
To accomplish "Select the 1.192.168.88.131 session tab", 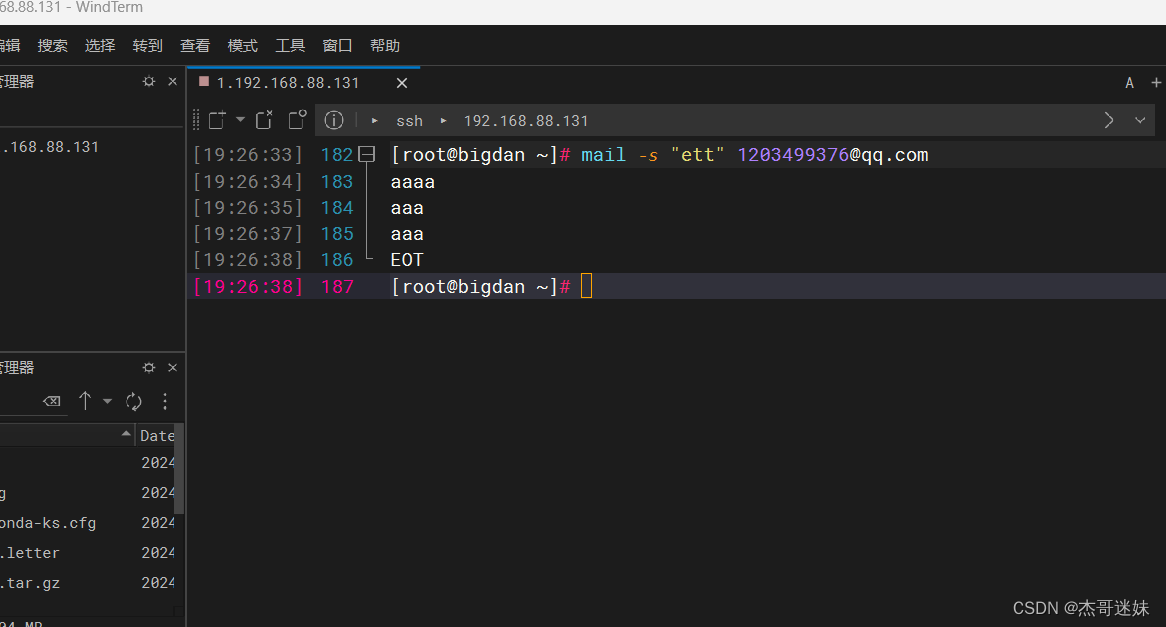I will (290, 83).
